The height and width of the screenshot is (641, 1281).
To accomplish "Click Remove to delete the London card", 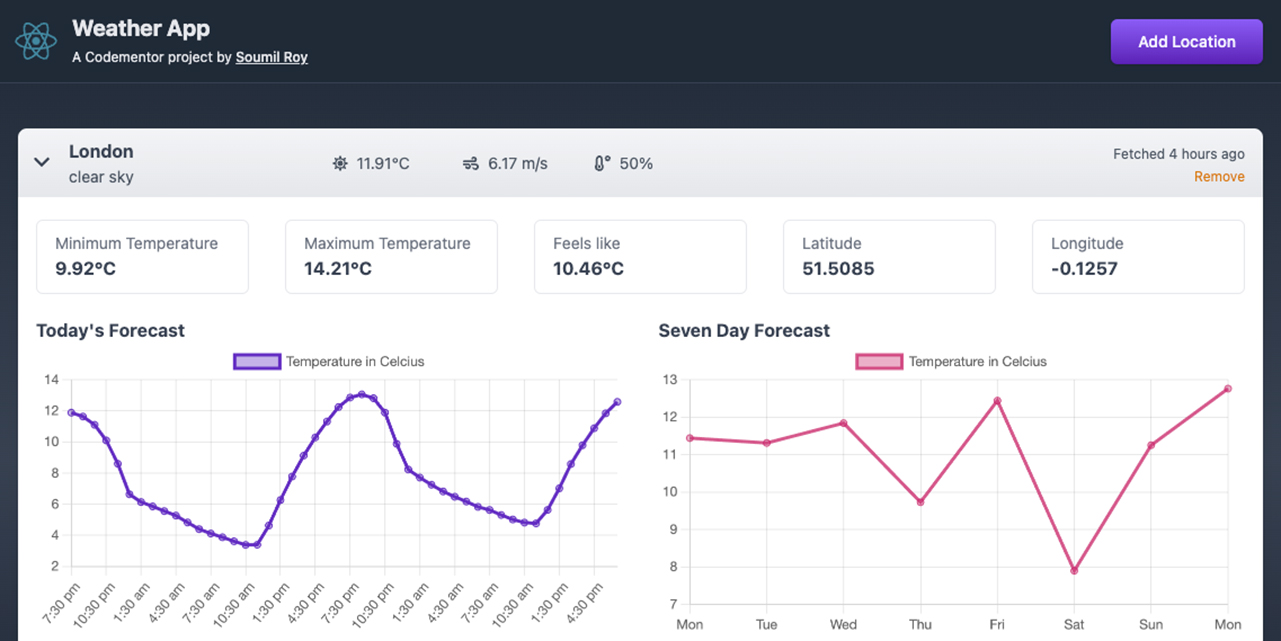I will pyautogui.click(x=1219, y=176).
